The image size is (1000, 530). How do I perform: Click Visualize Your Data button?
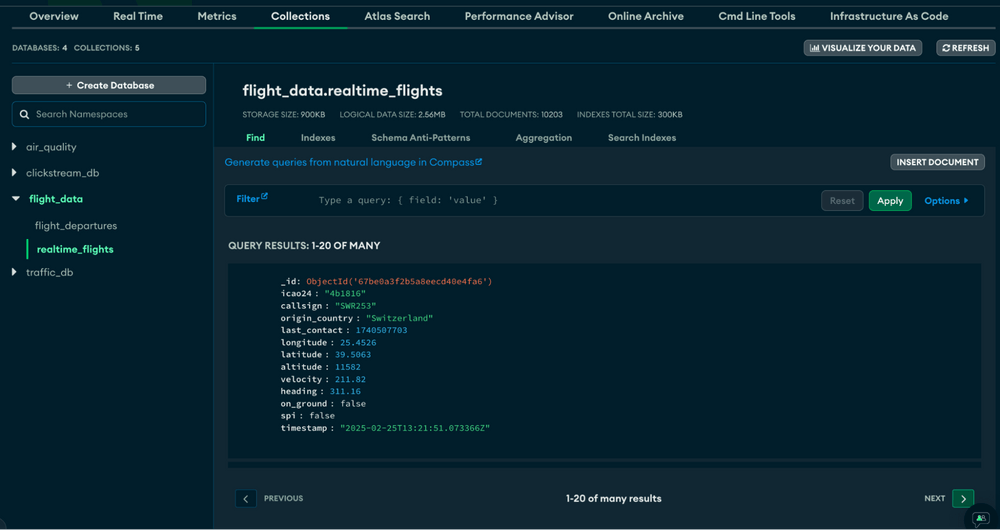(863, 48)
